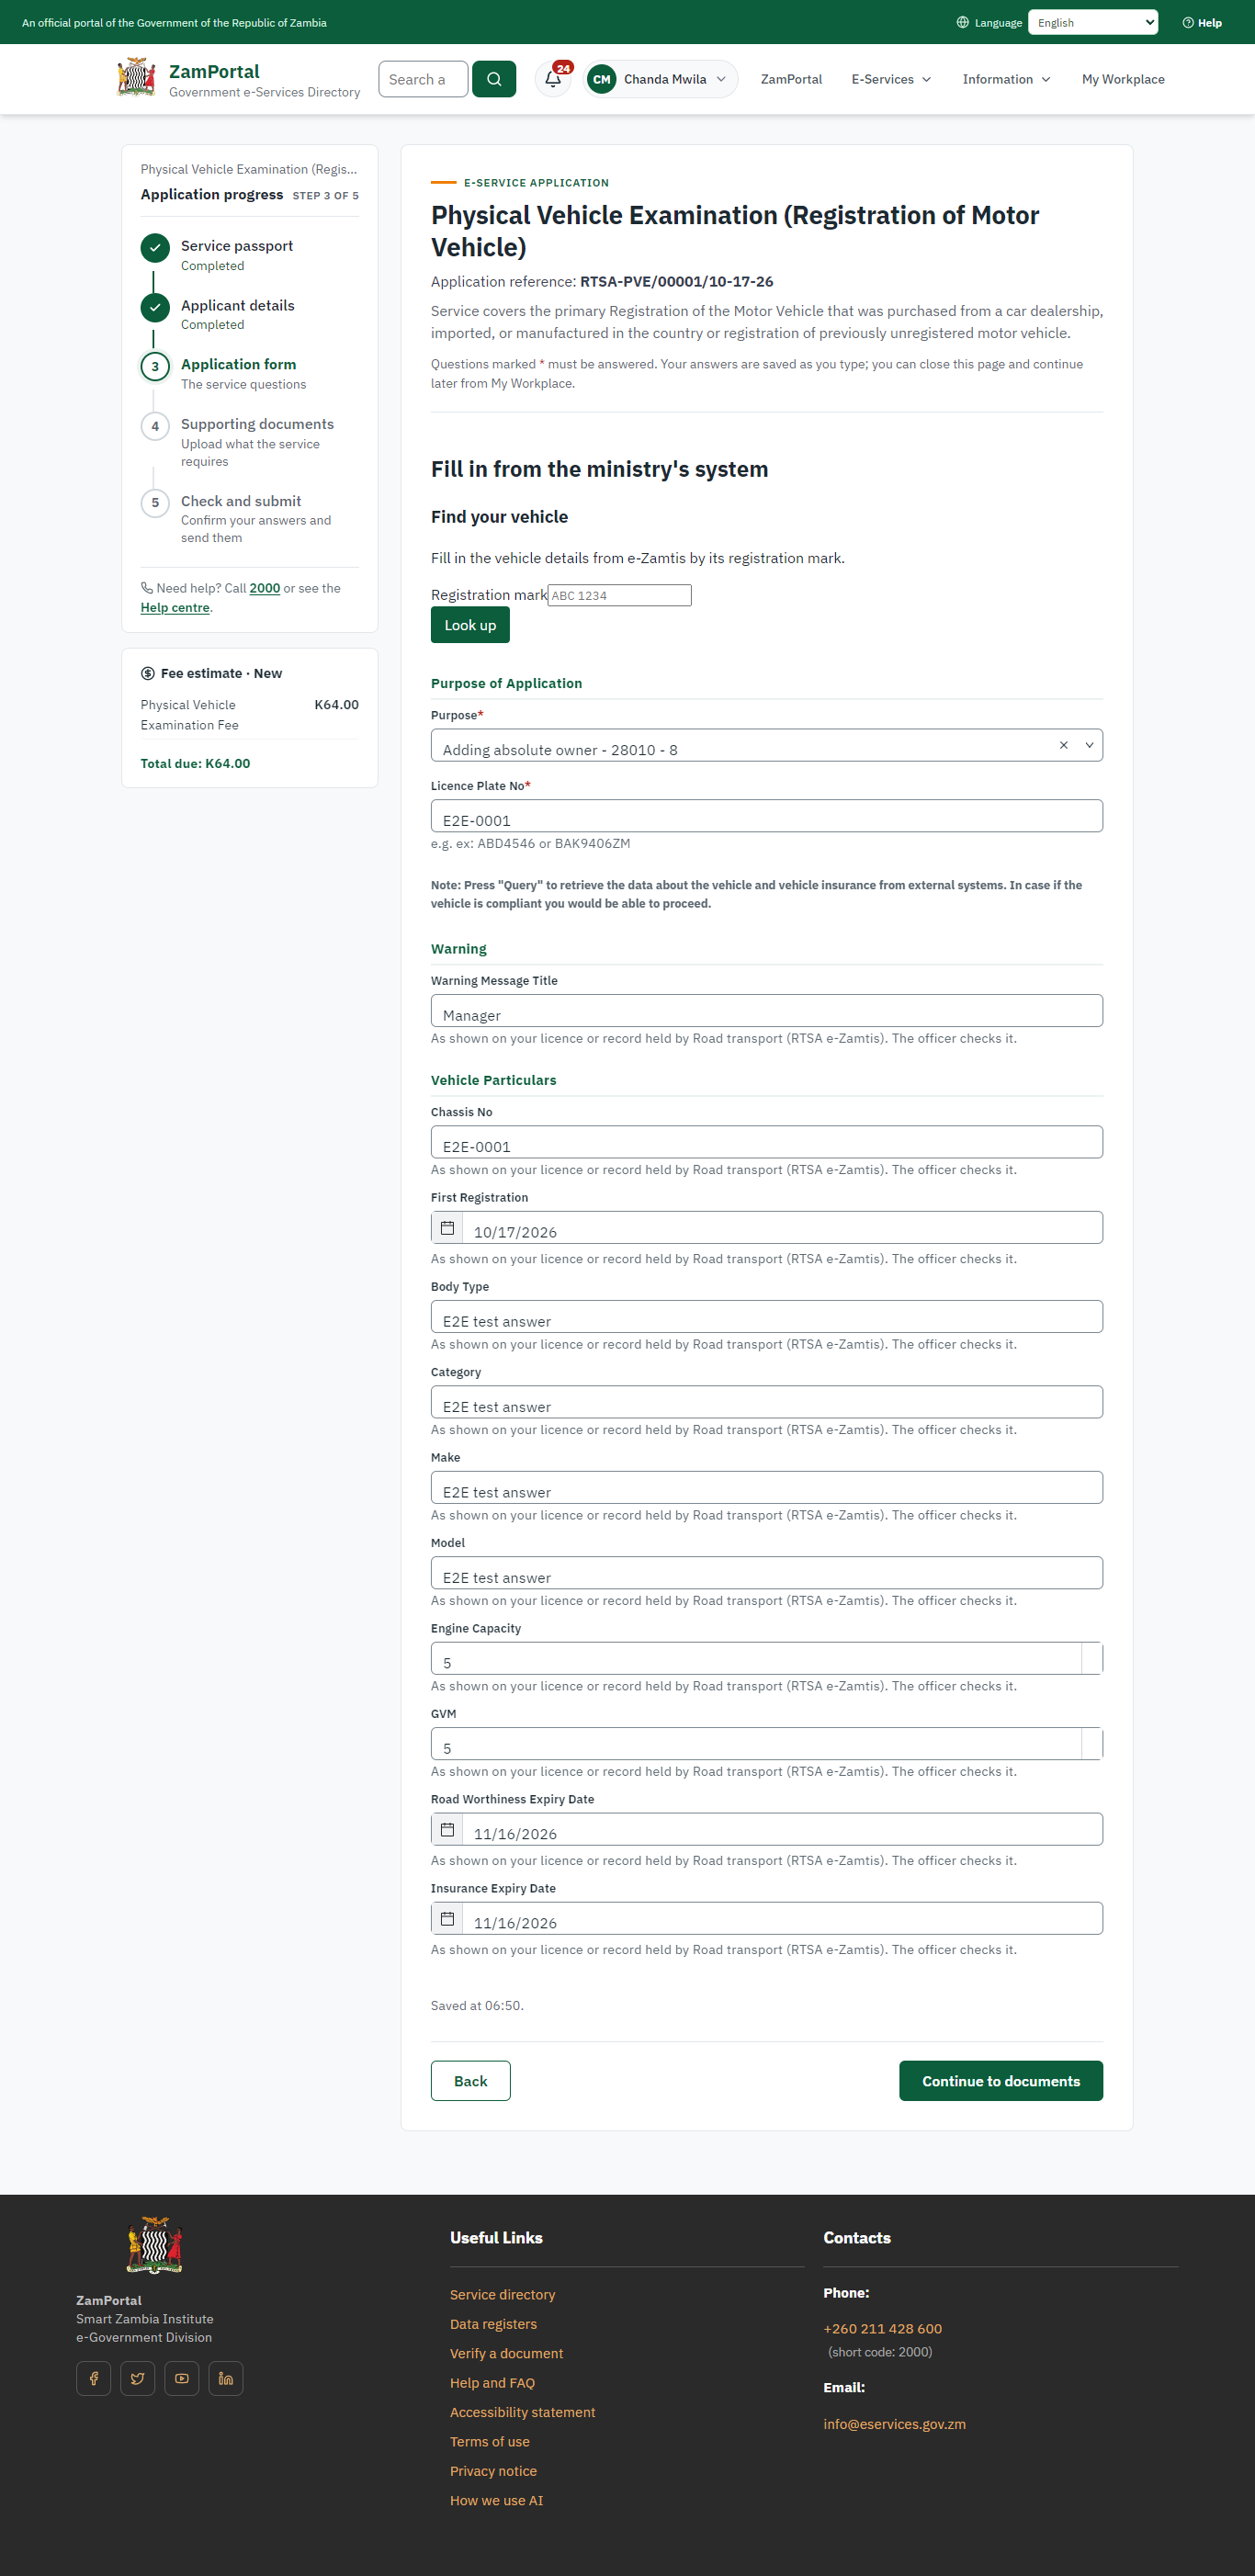
Task: Click the Look up button
Action: tap(470, 625)
